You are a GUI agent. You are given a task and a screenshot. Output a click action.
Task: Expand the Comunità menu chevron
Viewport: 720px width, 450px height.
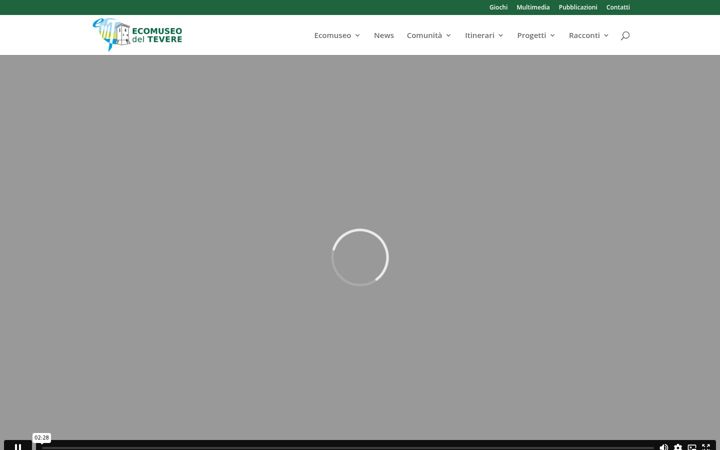click(448, 35)
